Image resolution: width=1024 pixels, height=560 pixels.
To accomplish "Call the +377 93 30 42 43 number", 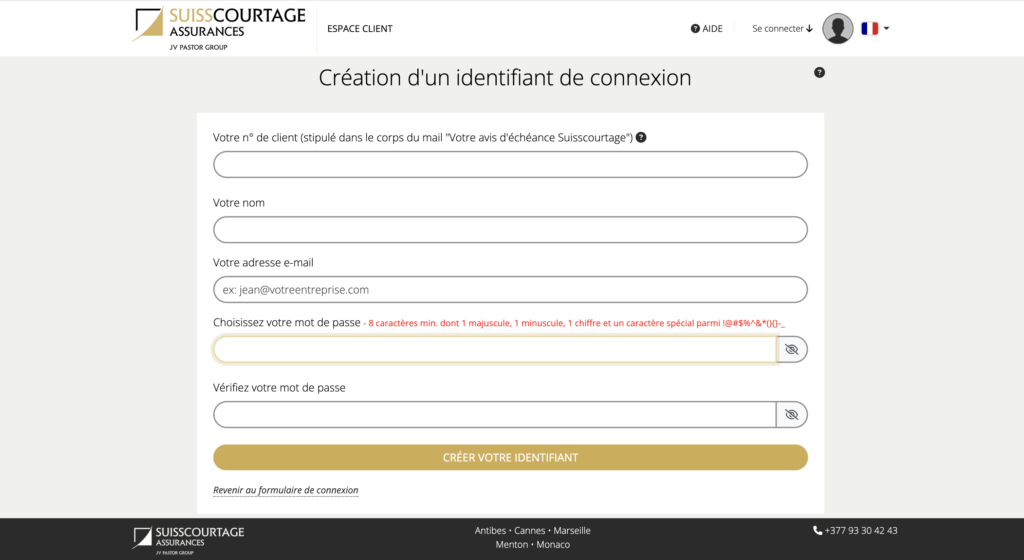I will 861,530.
